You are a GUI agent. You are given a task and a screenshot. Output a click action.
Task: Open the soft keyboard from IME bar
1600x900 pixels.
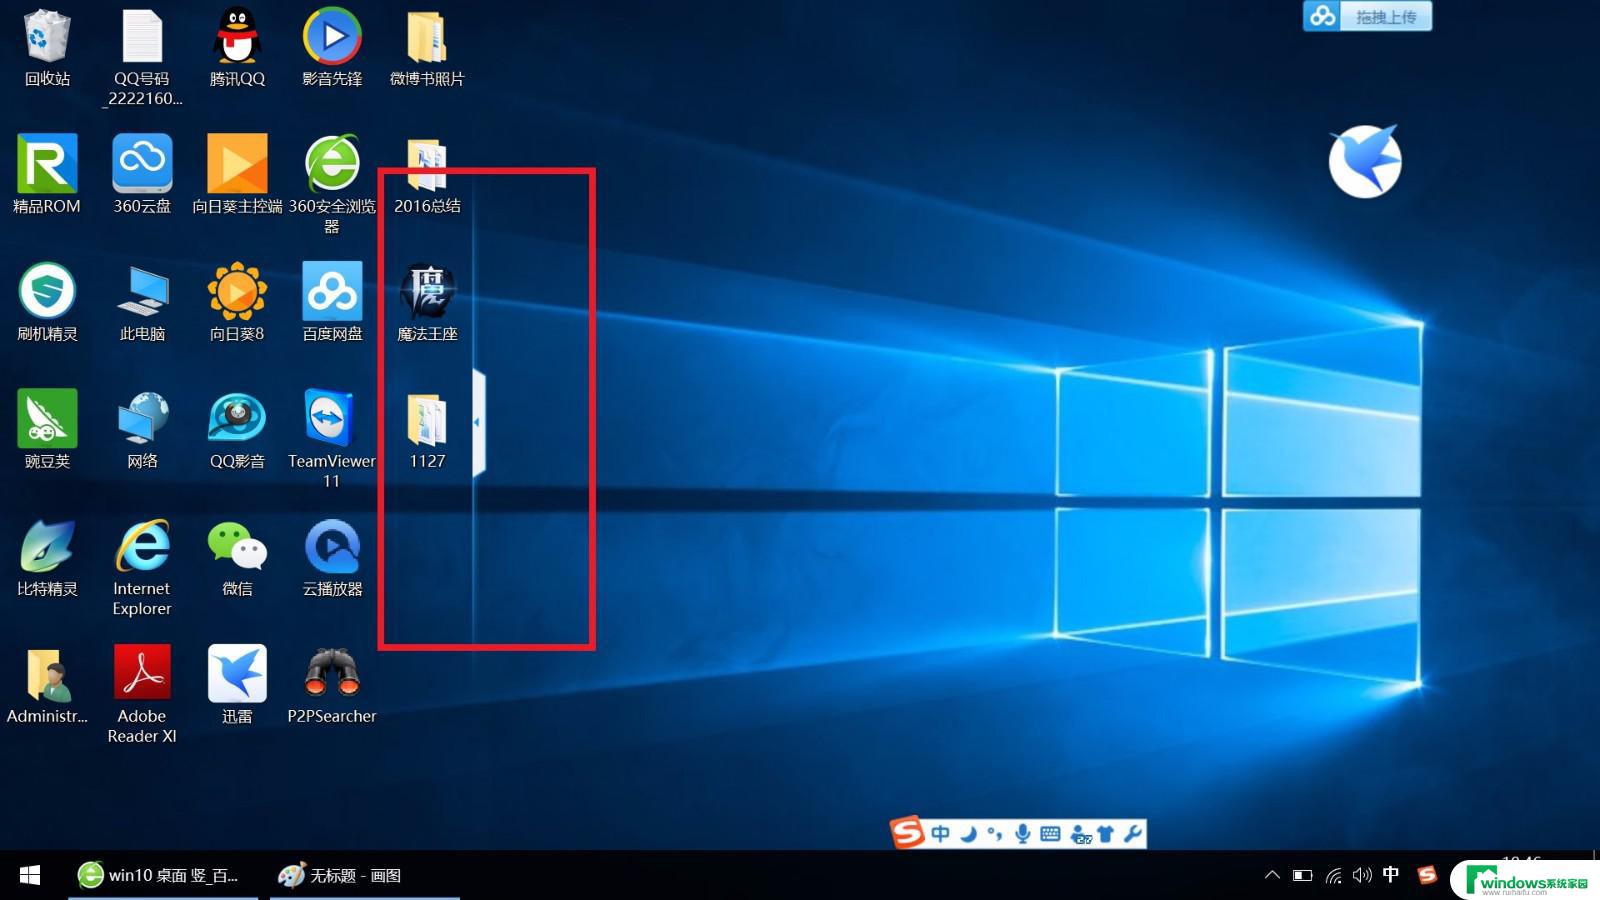pyautogui.click(x=1050, y=833)
